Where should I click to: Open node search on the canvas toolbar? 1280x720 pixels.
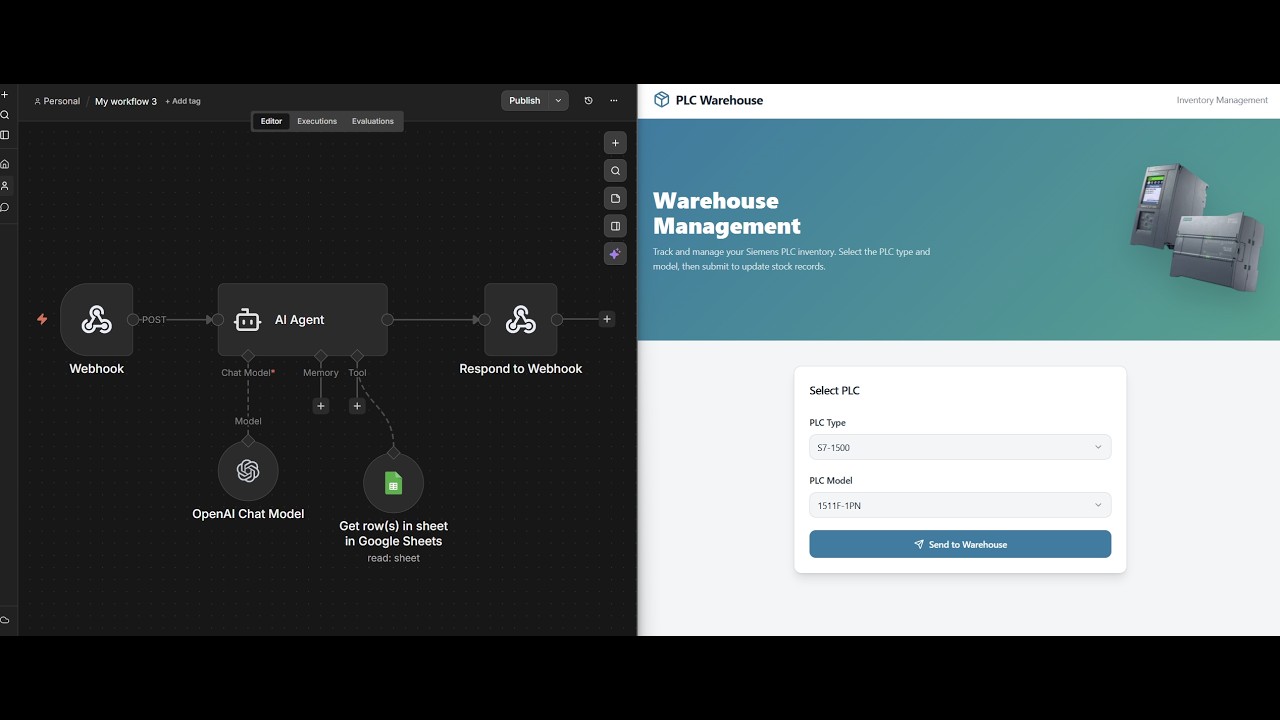(x=615, y=171)
